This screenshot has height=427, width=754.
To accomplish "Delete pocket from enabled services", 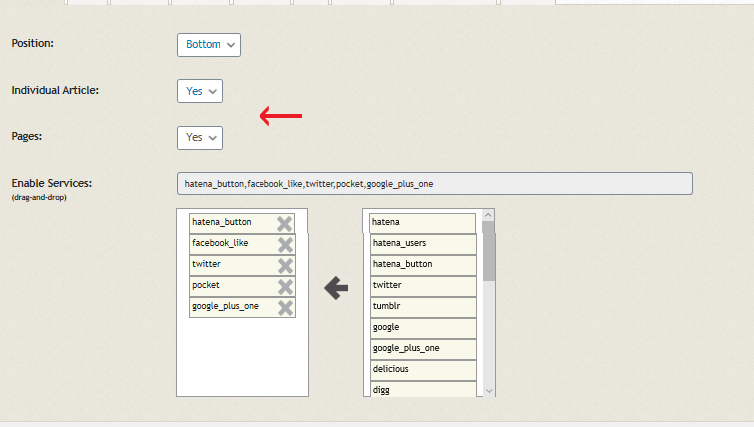I will coord(285,287).
